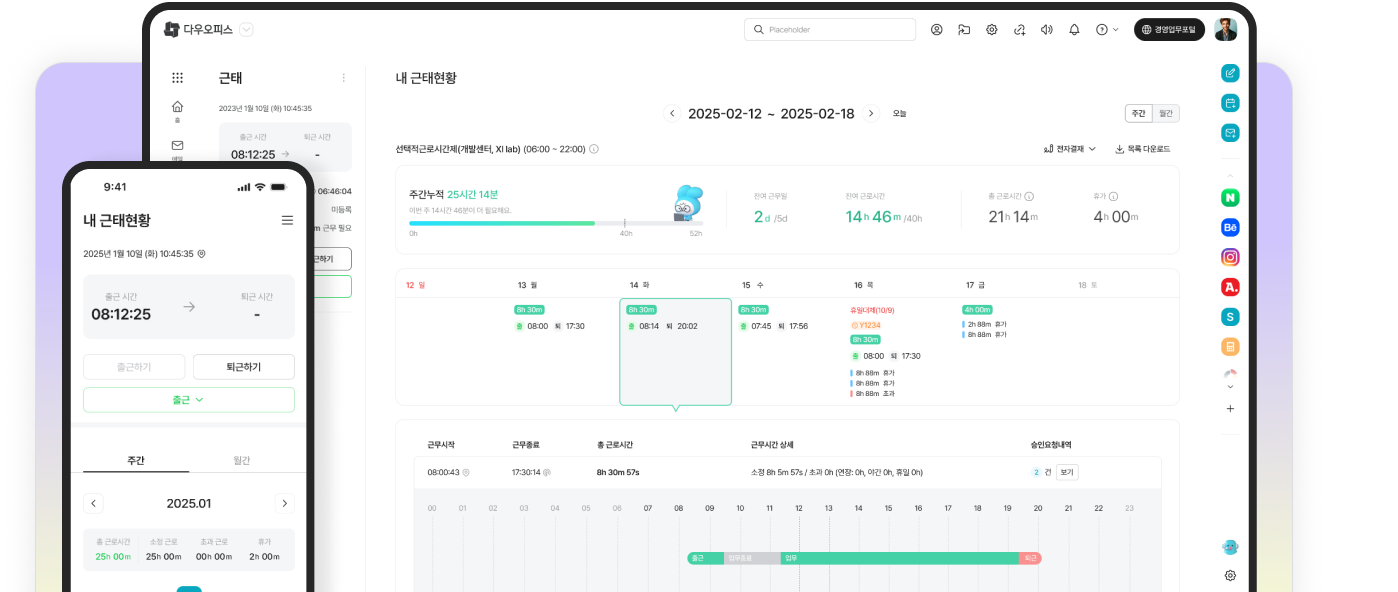
Task: Click the speaker announcement icon in header
Action: click(1047, 30)
